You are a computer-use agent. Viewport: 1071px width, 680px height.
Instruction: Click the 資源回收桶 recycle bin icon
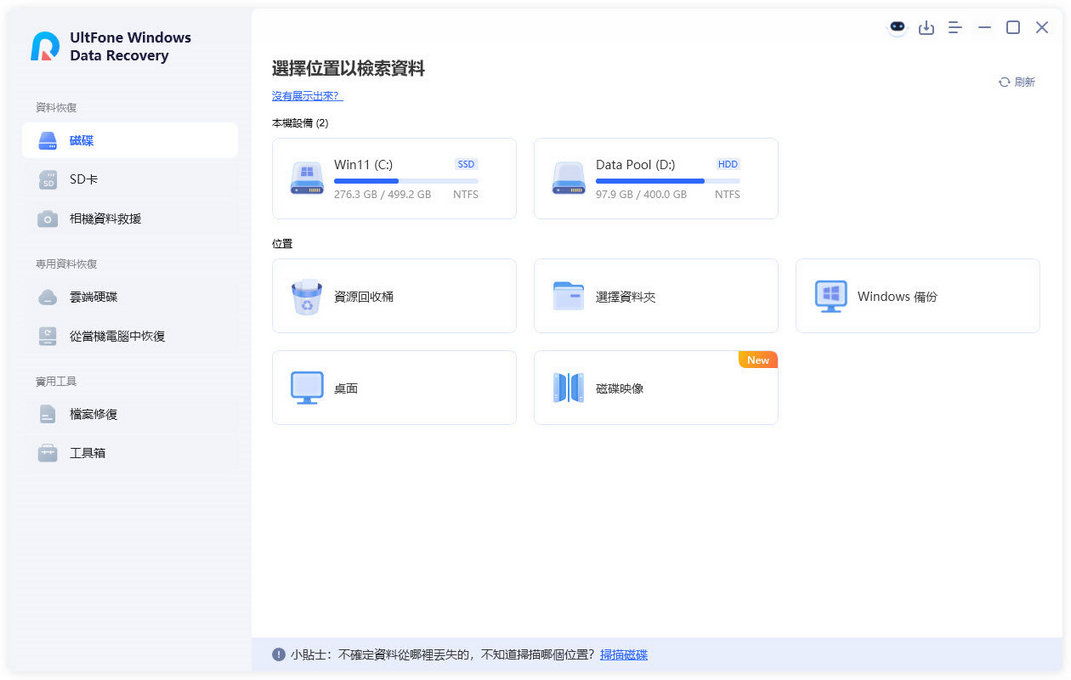(x=307, y=297)
